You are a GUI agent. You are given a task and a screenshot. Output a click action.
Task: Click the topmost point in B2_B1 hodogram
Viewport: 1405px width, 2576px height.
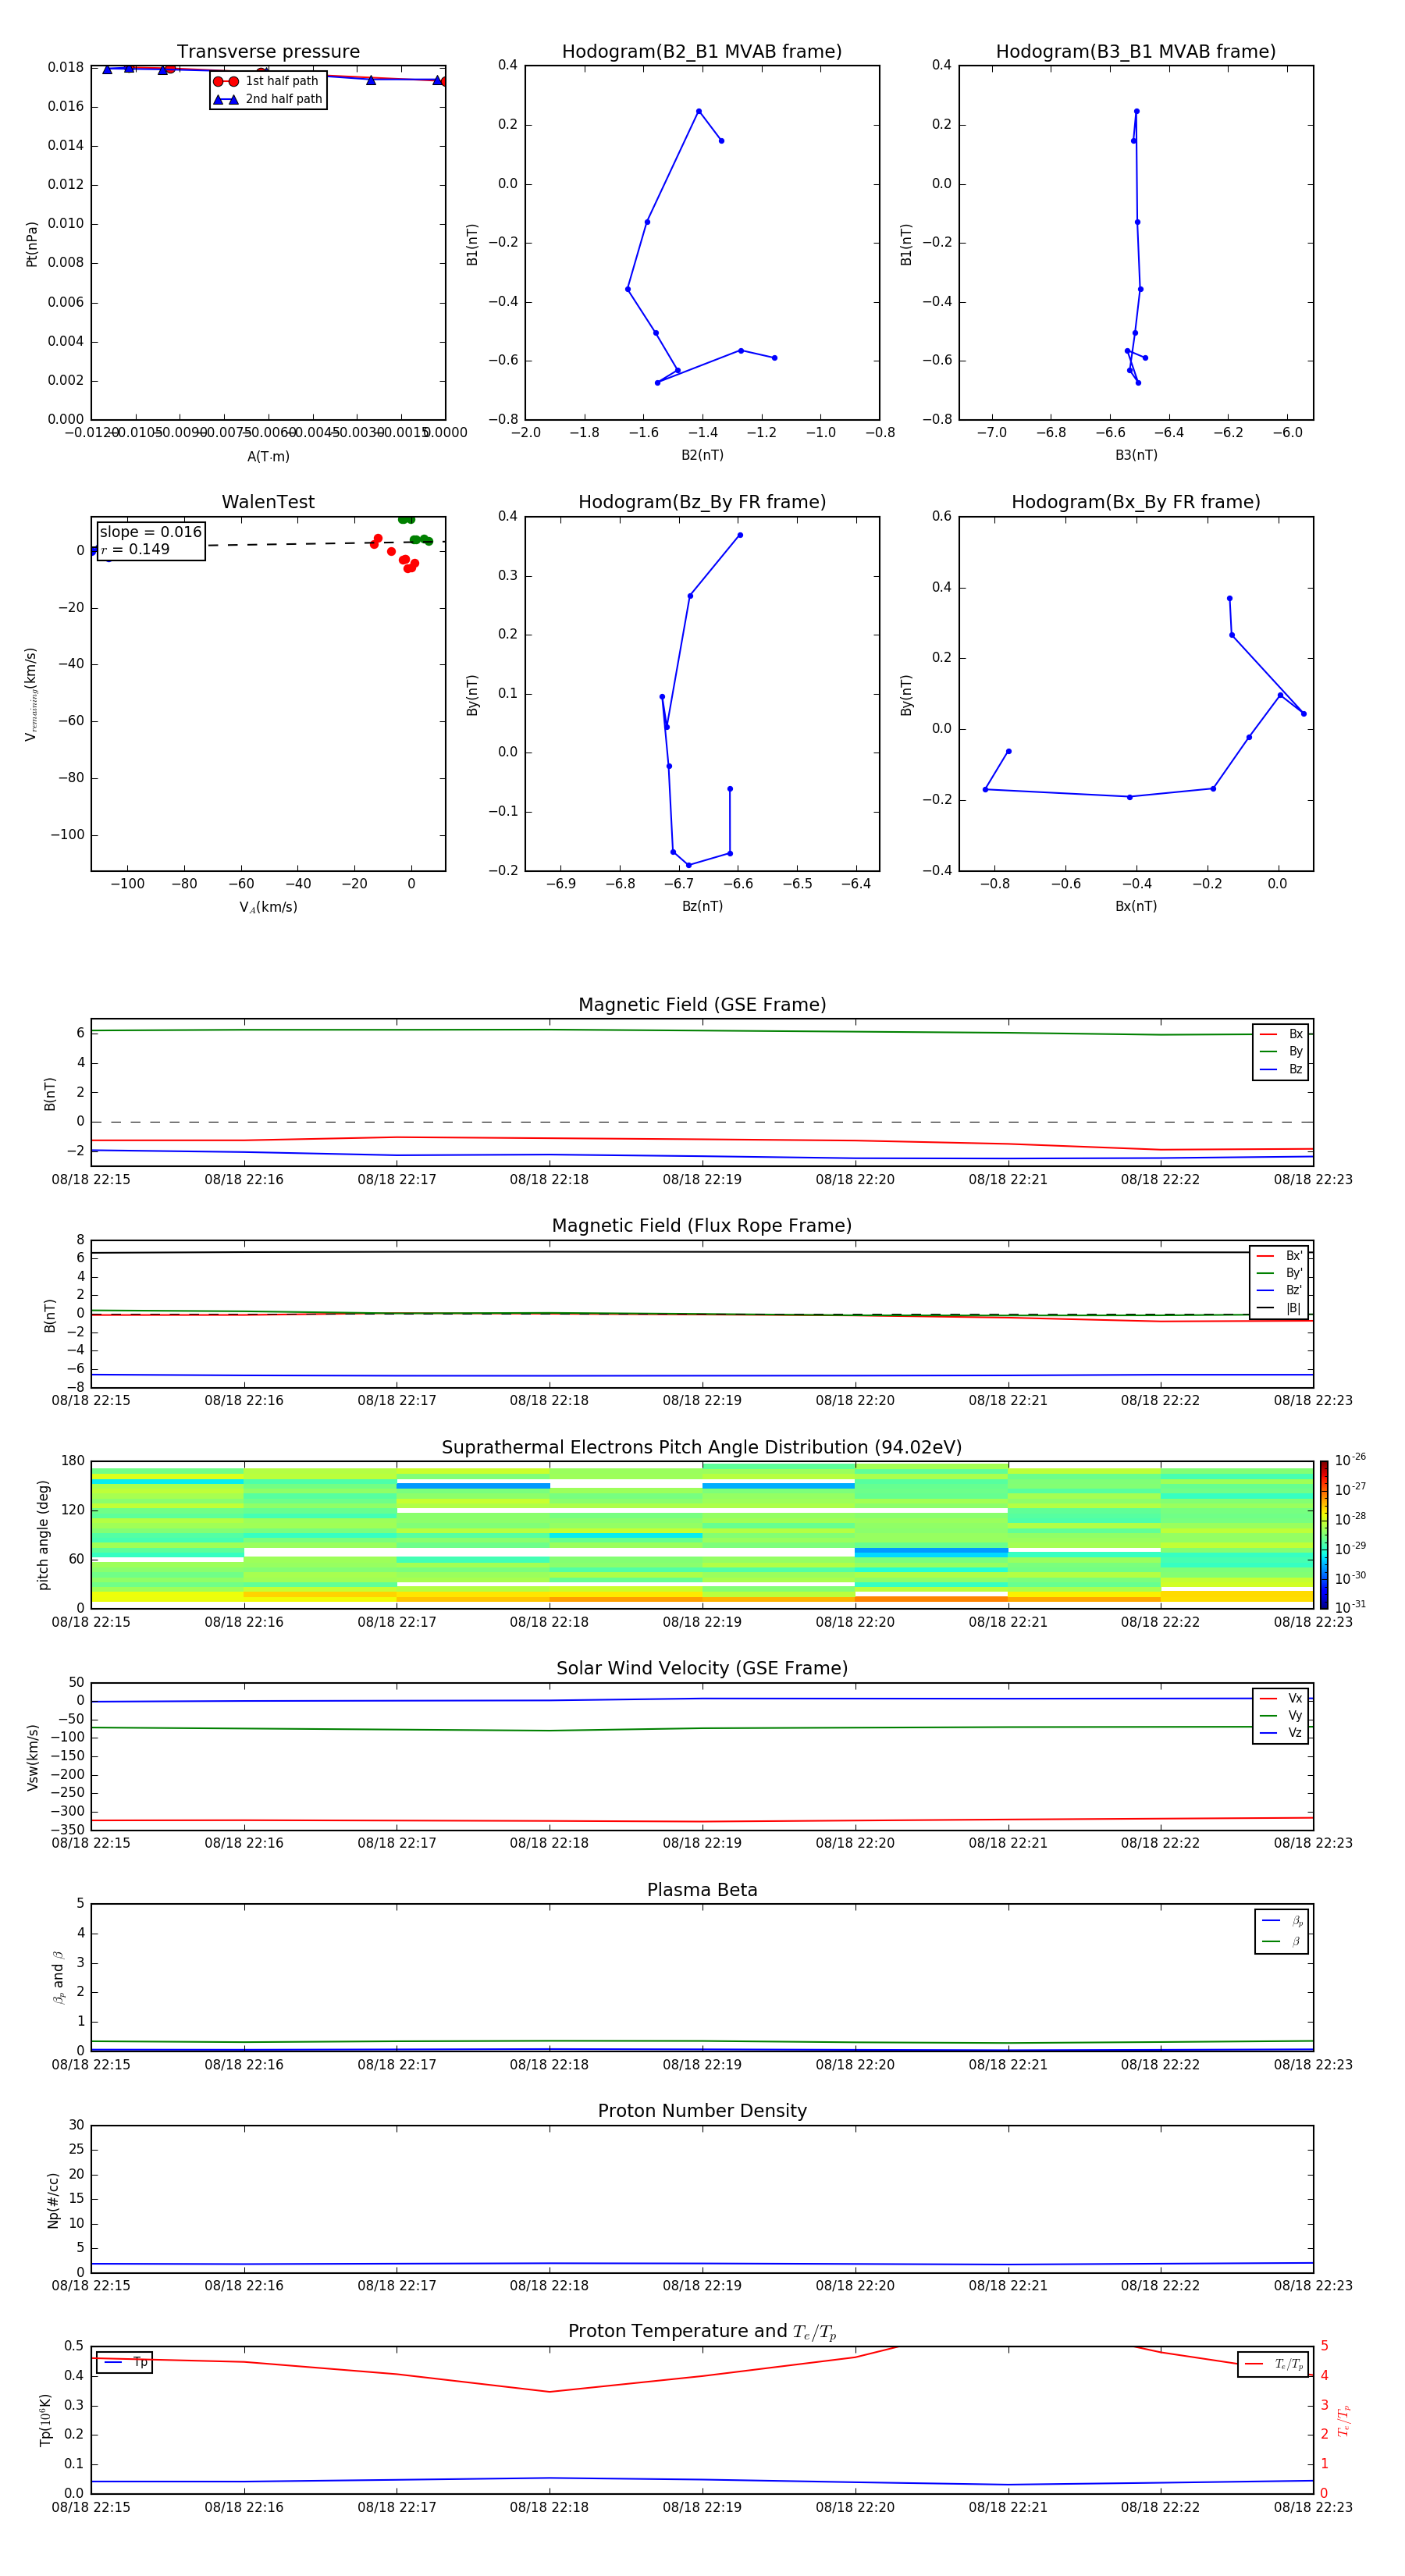698,111
